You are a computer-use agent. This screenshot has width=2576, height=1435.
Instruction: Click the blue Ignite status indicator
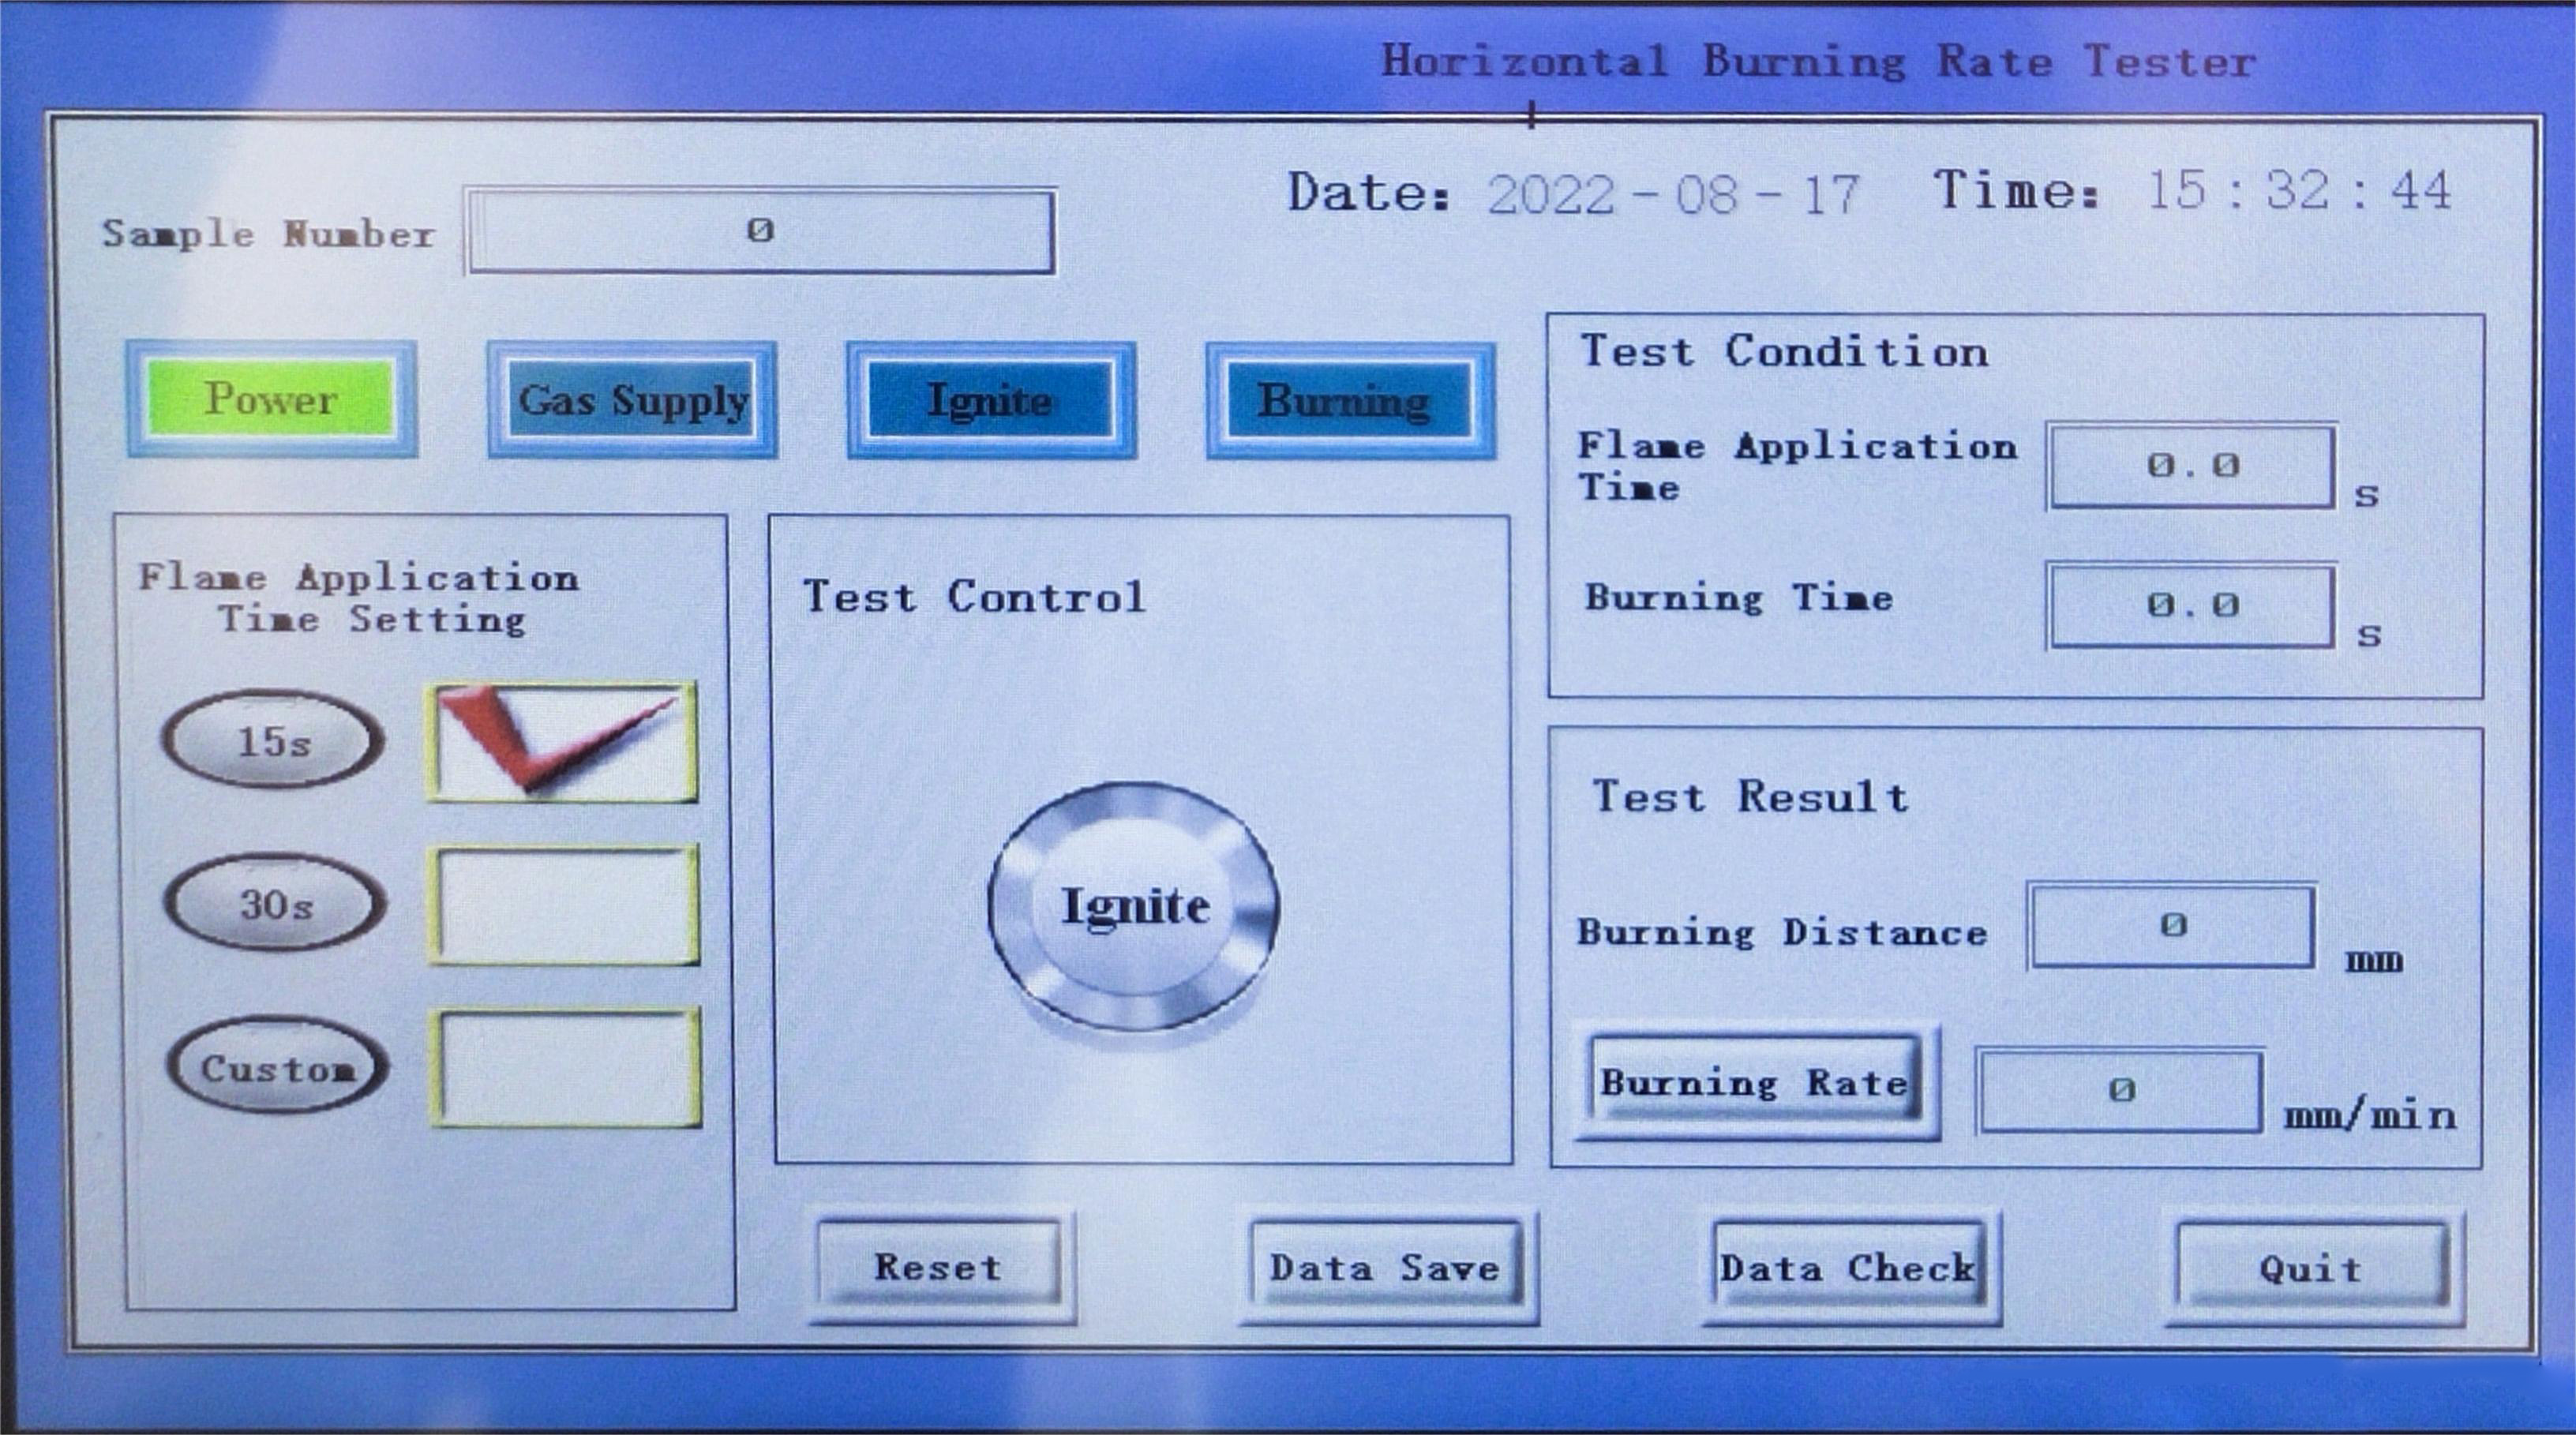[x=991, y=400]
